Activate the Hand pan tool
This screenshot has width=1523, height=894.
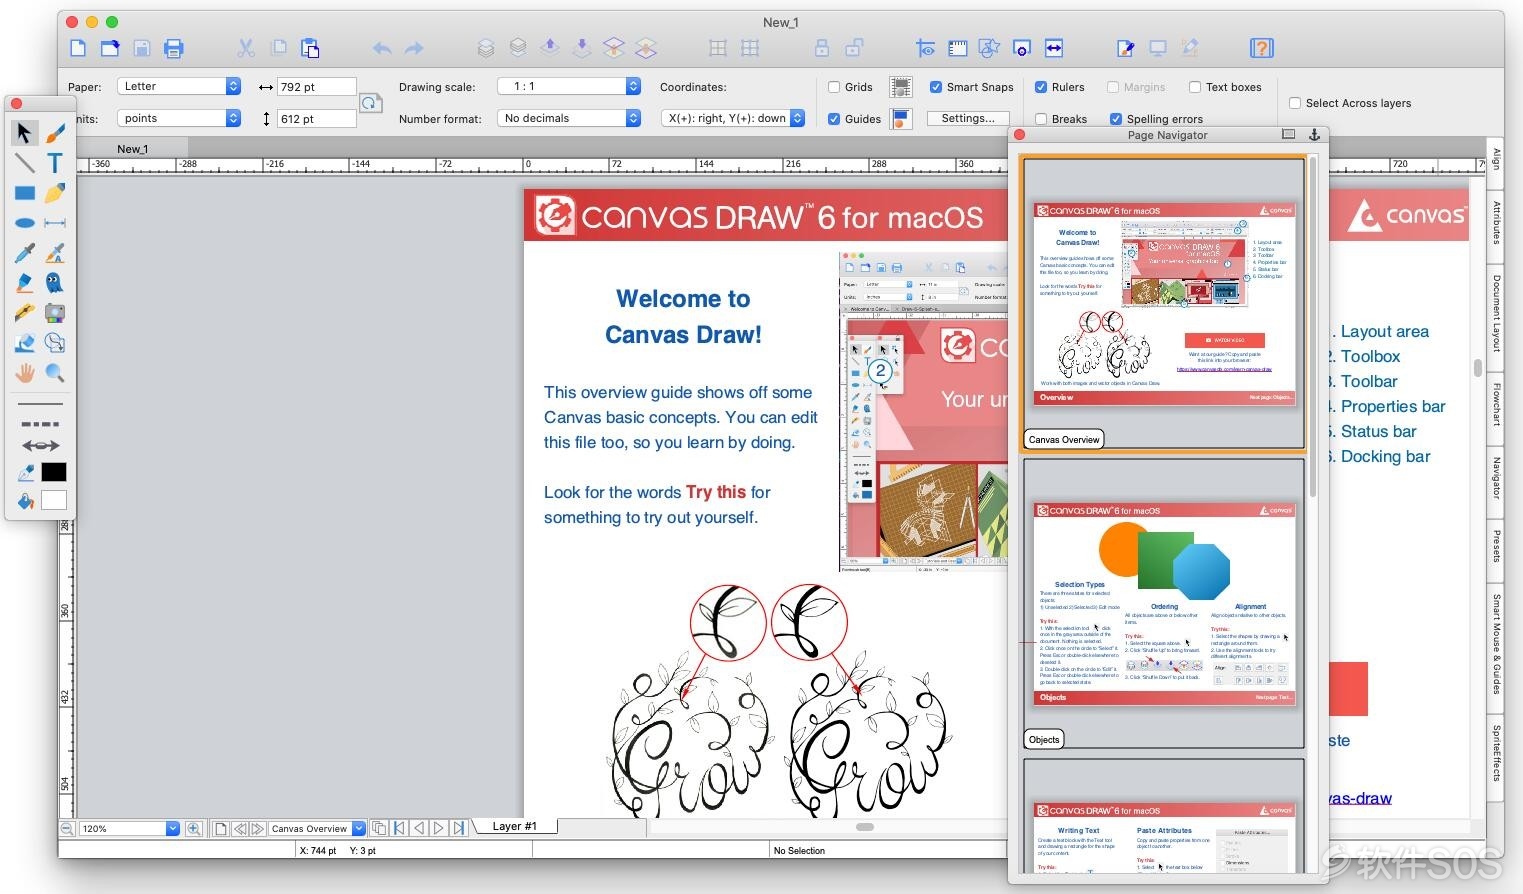pyautogui.click(x=24, y=373)
